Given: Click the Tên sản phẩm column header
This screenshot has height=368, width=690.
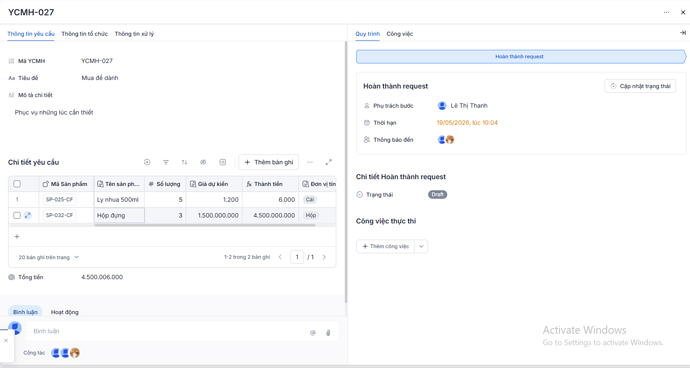Looking at the screenshot, I should (119, 184).
